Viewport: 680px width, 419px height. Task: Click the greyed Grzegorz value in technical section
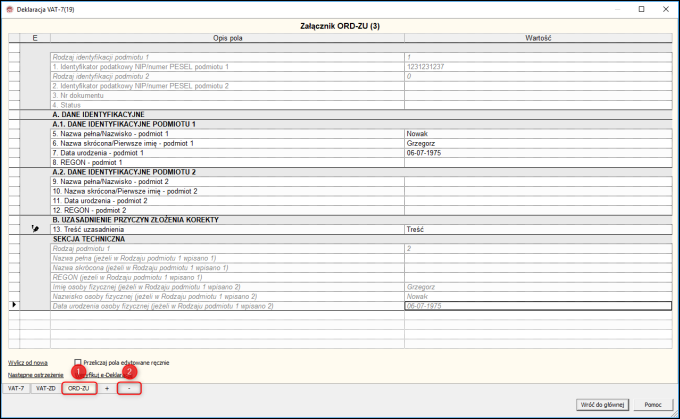[538, 287]
